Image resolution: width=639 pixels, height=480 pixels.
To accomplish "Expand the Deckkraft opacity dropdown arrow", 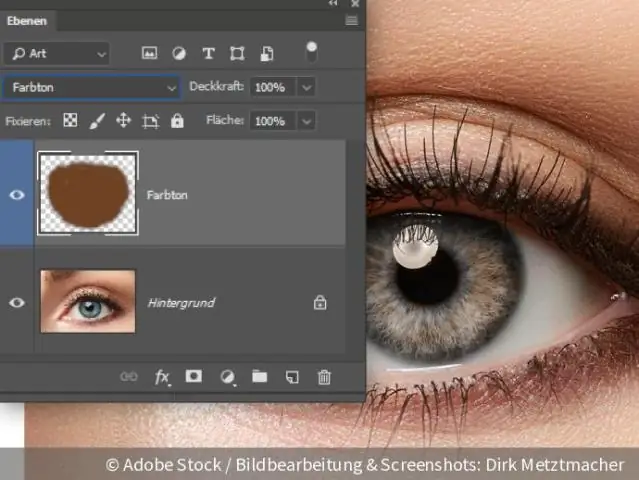I will coord(306,87).
